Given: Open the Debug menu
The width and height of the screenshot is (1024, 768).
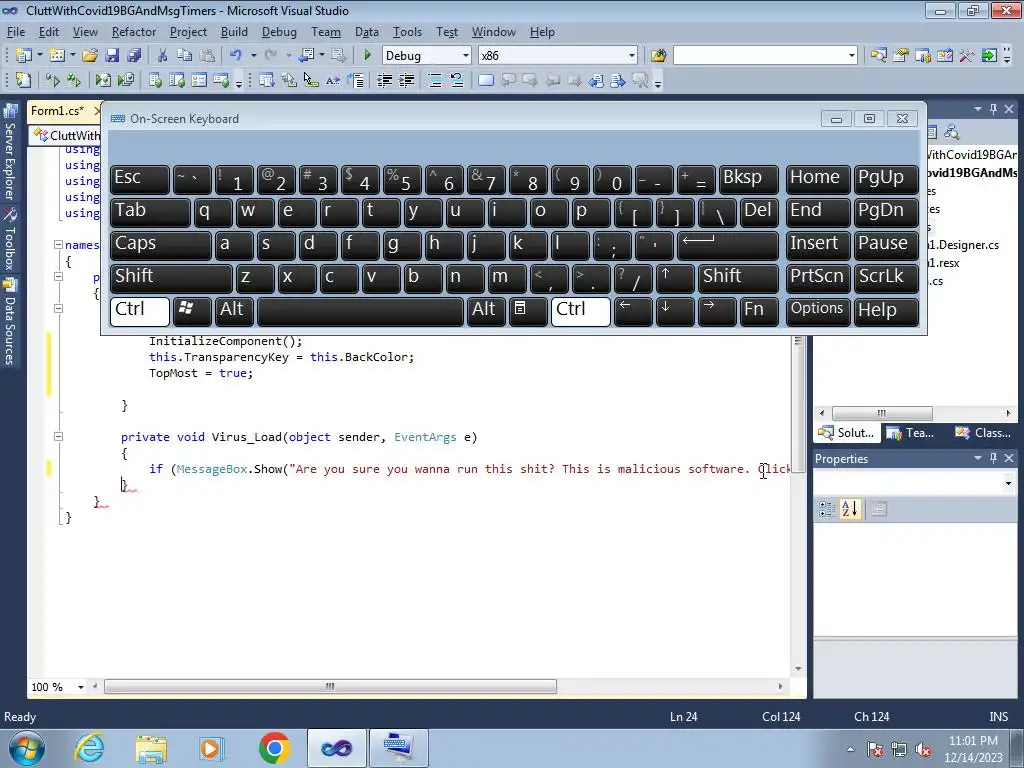Looking at the screenshot, I should [x=279, y=31].
